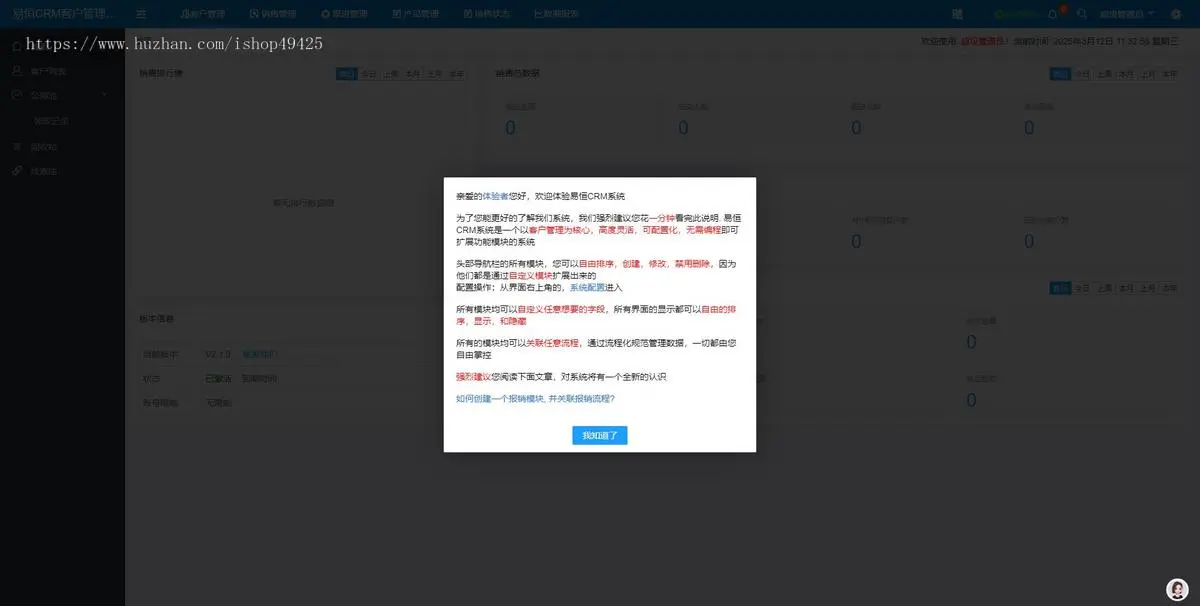This screenshot has width=1200, height=606.
Task: Click the green status indicator in header
Action: tap(1015, 14)
